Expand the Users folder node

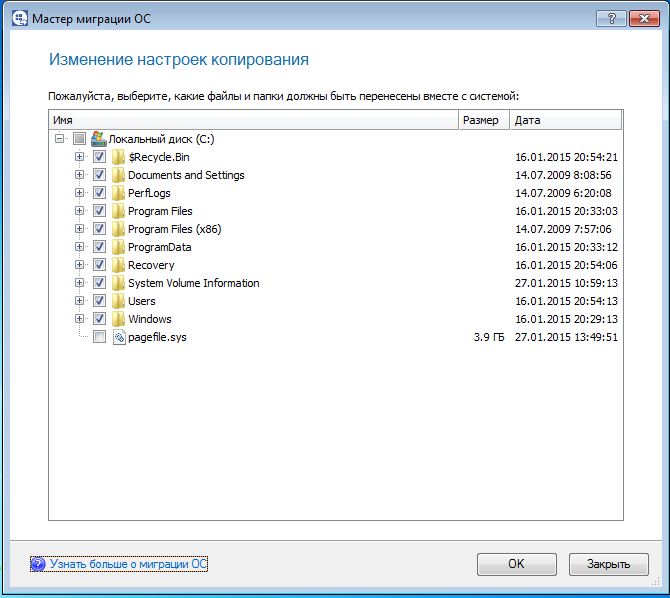point(79,300)
